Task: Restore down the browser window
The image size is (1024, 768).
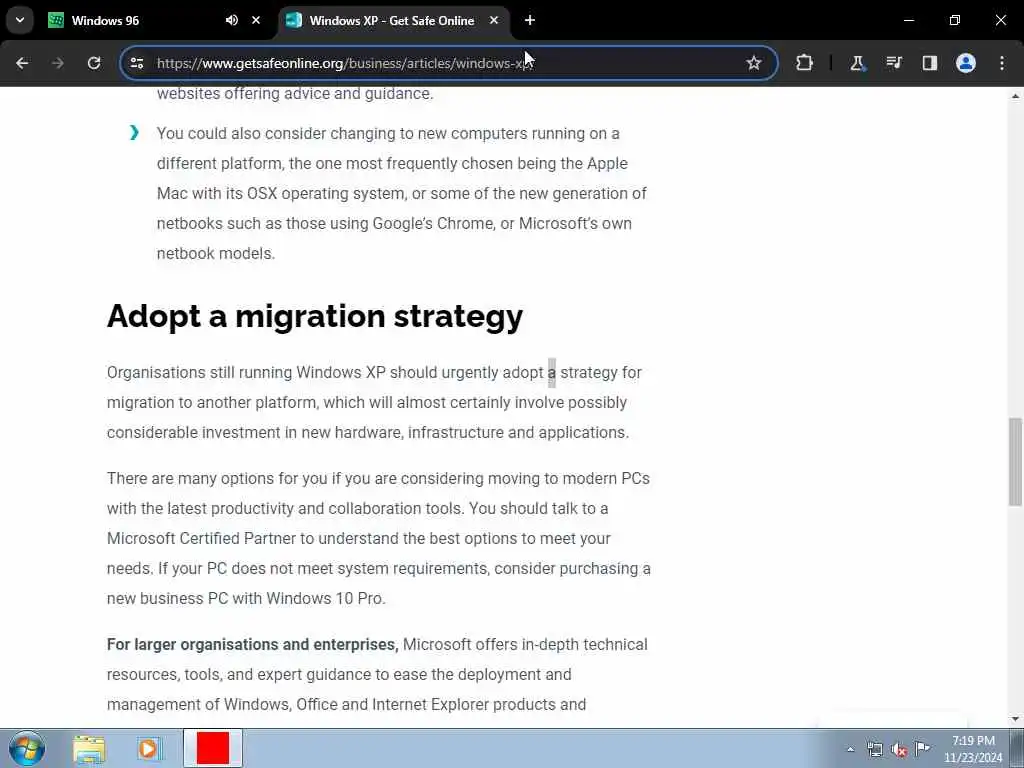Action: click(x=955, y=20)
